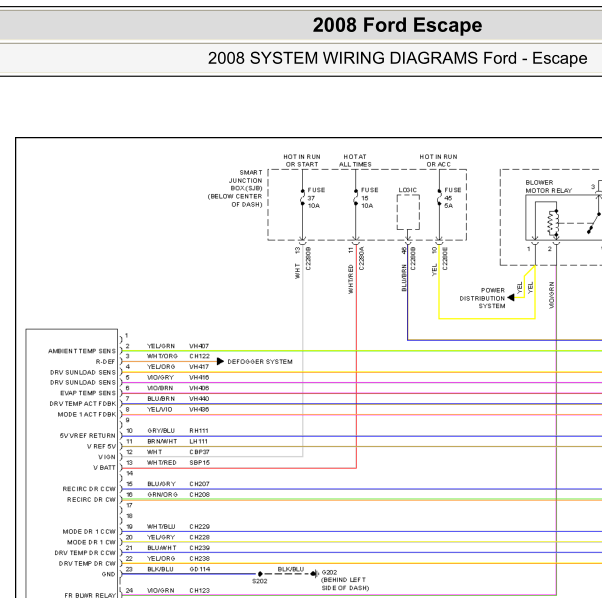Click wire color "BRN/WHT" at pin 11
602x598 pixels.
162,441
